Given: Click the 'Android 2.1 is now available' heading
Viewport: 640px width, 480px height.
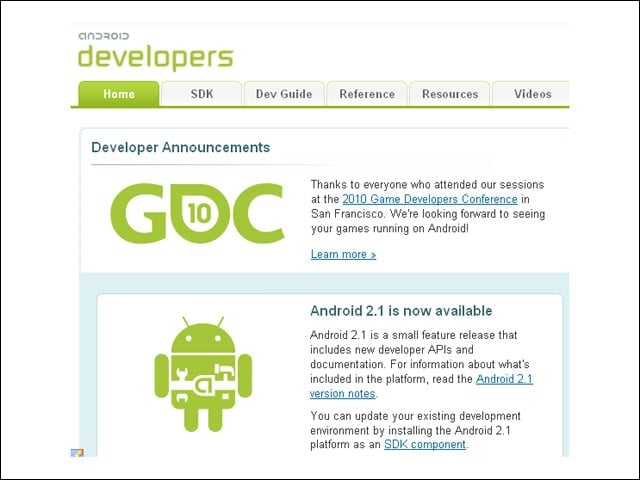Looking at the screenshot, I should (401, 311).
